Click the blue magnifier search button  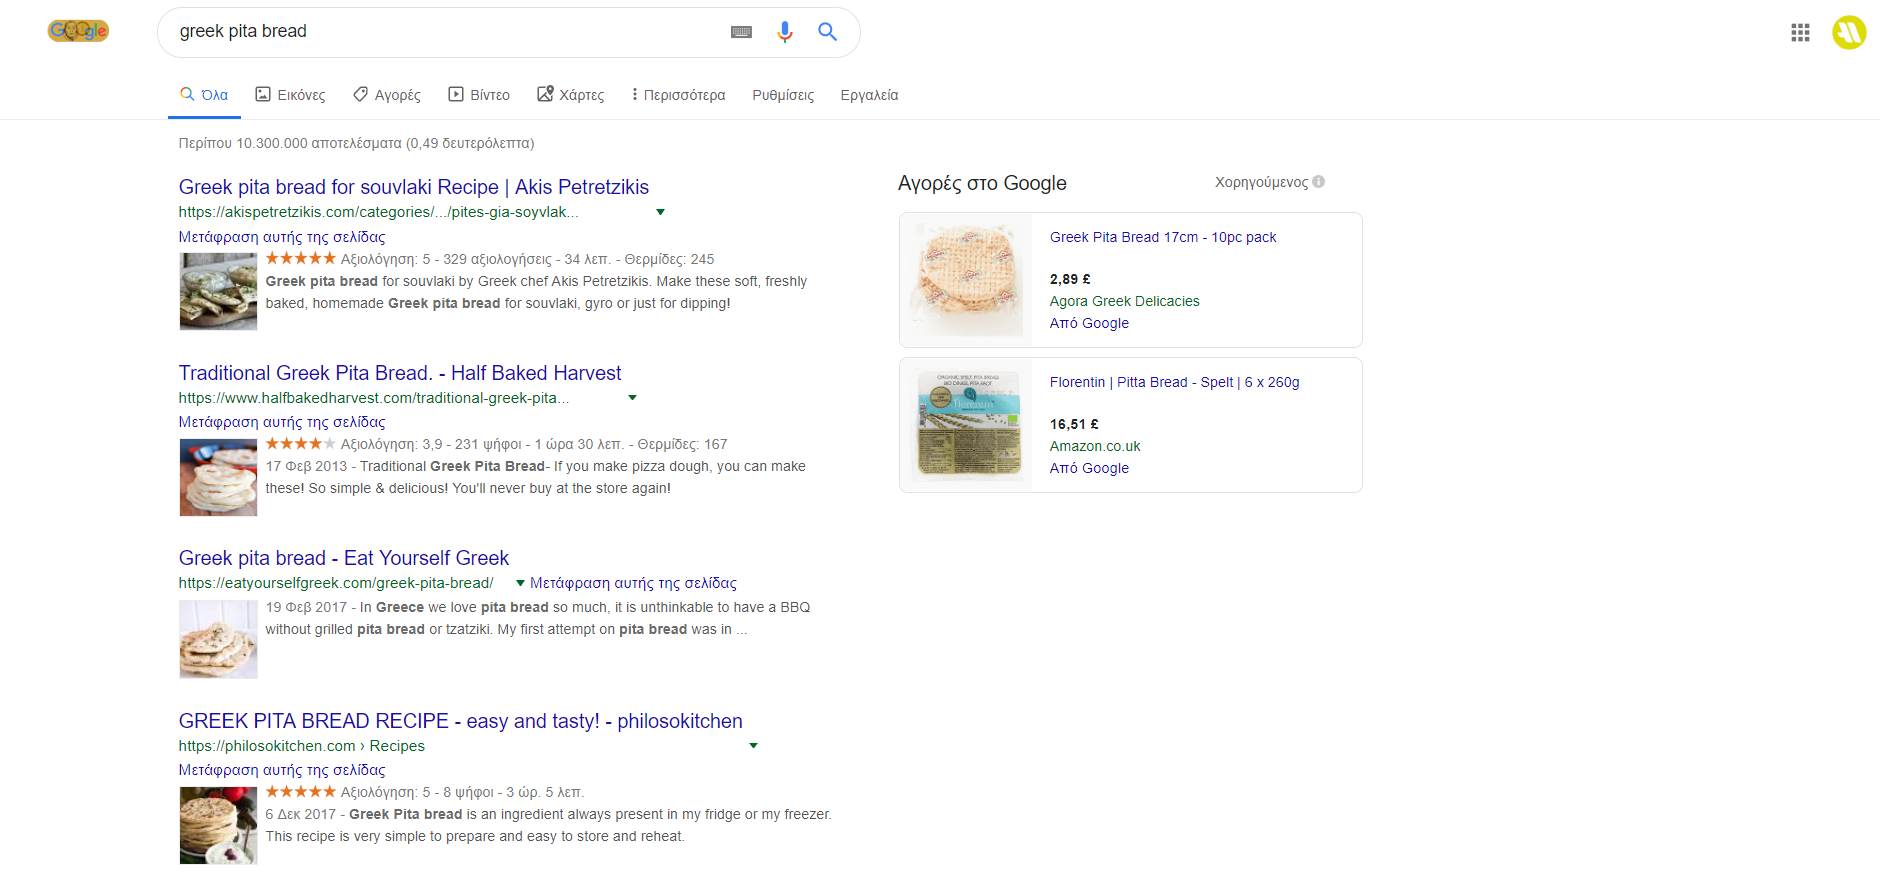827,32
